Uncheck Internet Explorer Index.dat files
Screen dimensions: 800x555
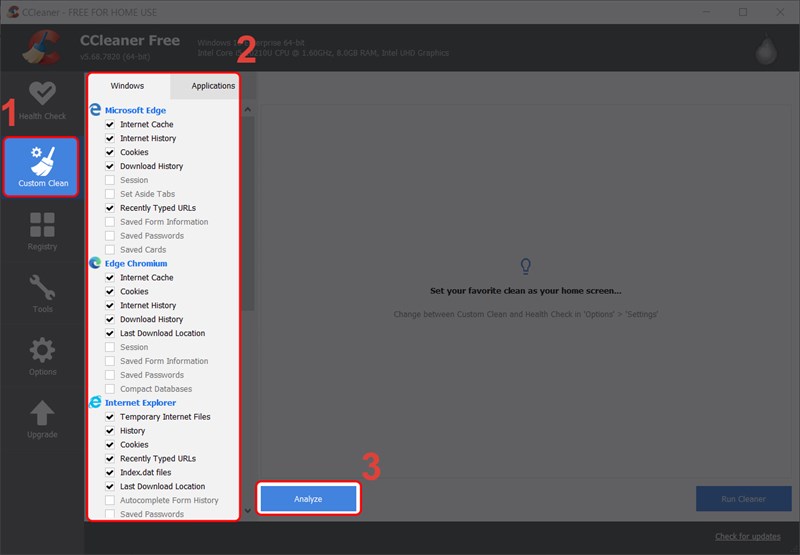pyautogui.click(x=110, y=472)
